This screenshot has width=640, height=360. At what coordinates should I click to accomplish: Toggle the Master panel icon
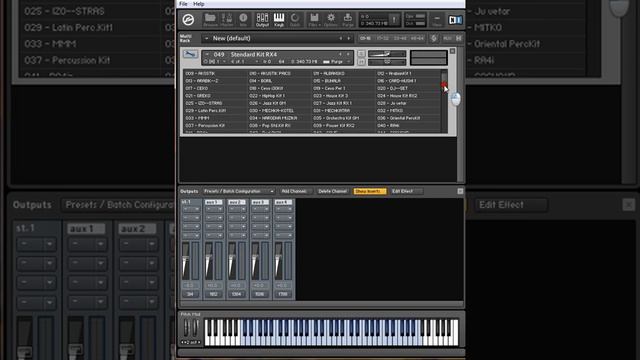click(227, 19)
